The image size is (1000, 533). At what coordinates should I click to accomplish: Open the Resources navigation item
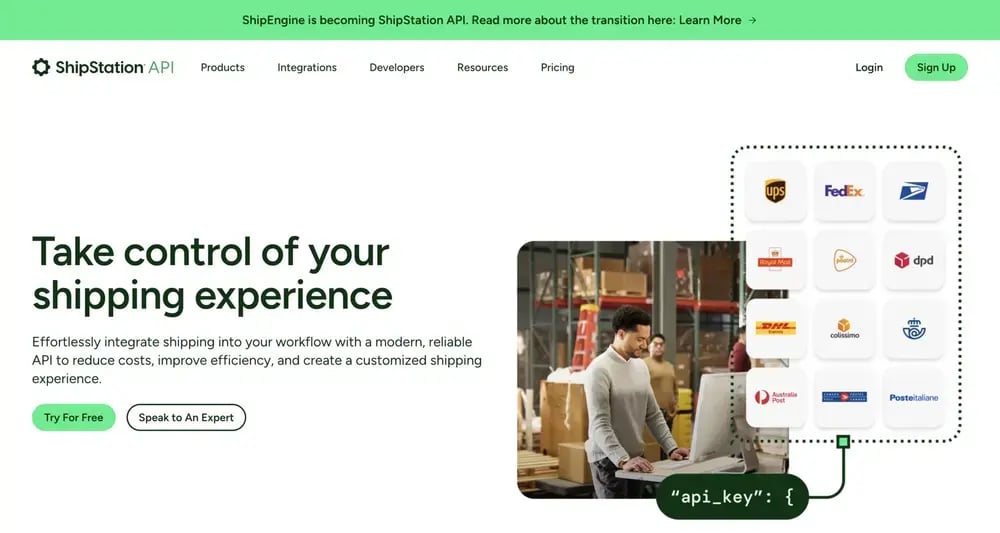482,68
